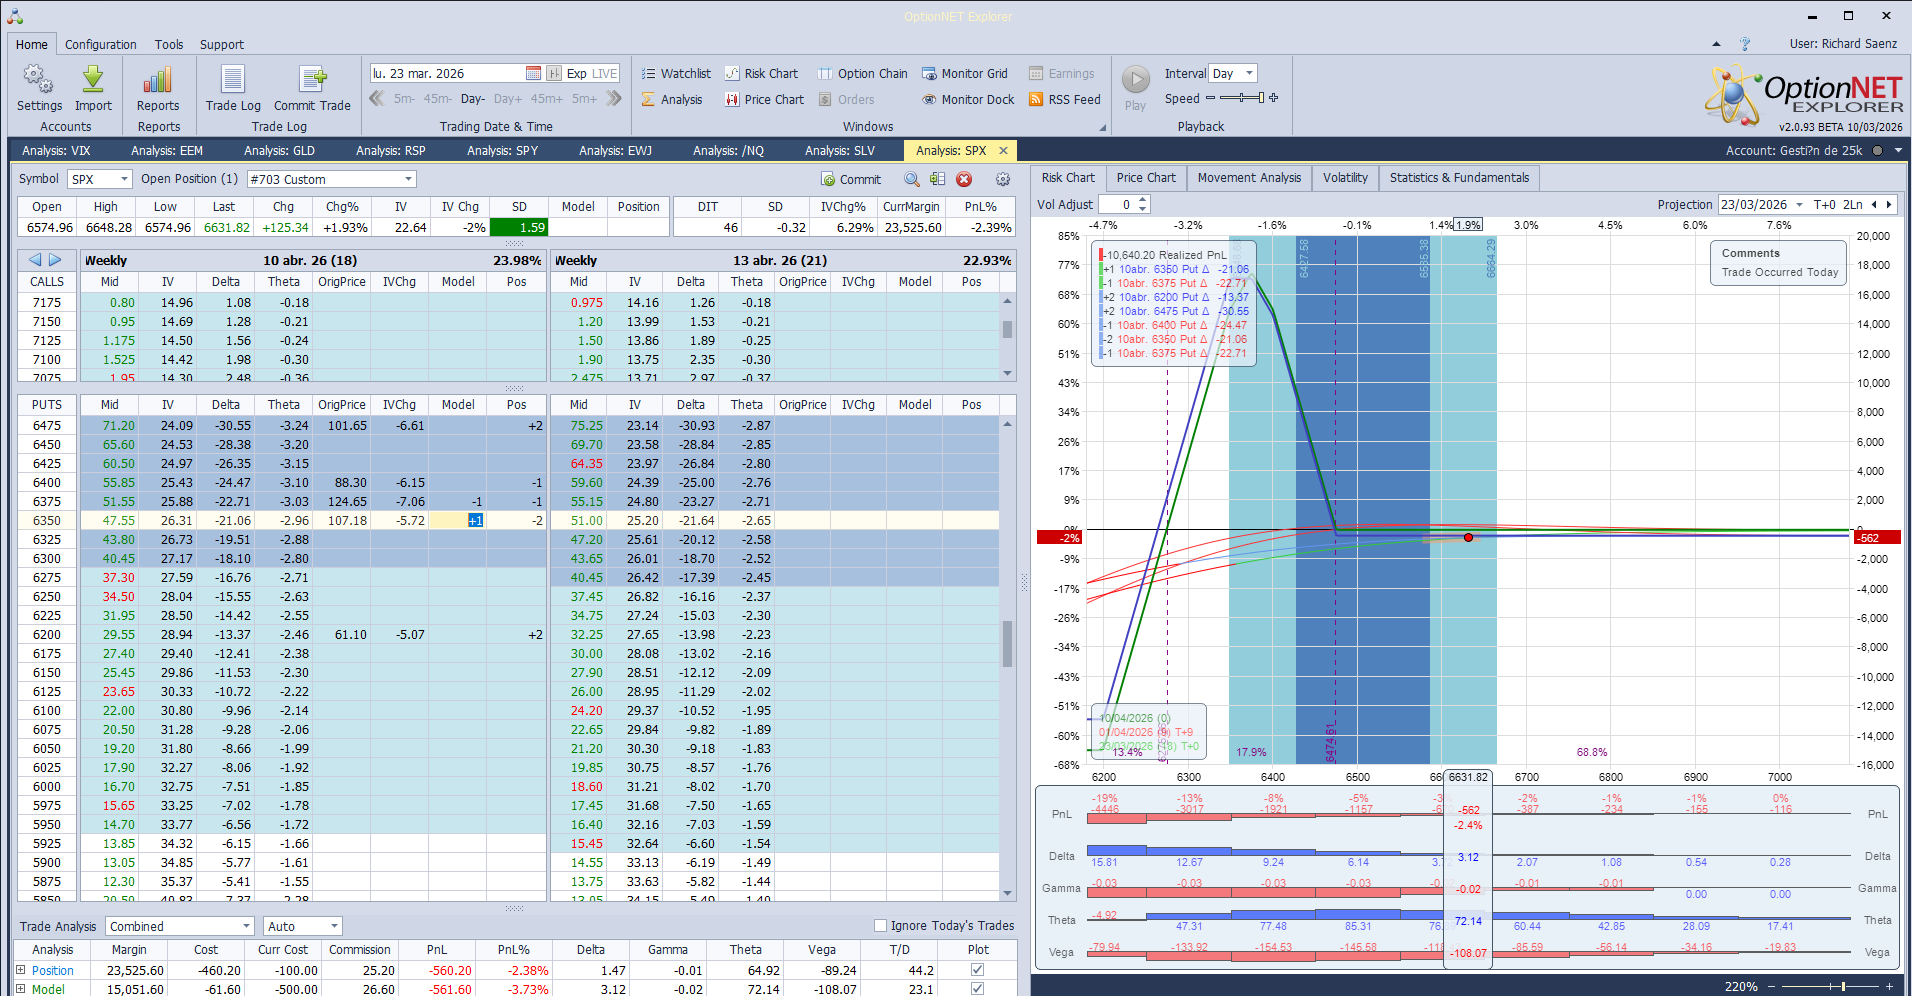This screenshot has width=1912, height=996.
Task: Expand the Interval Day dropdown
Action: pyautogui.click(x=1249, y=73)
